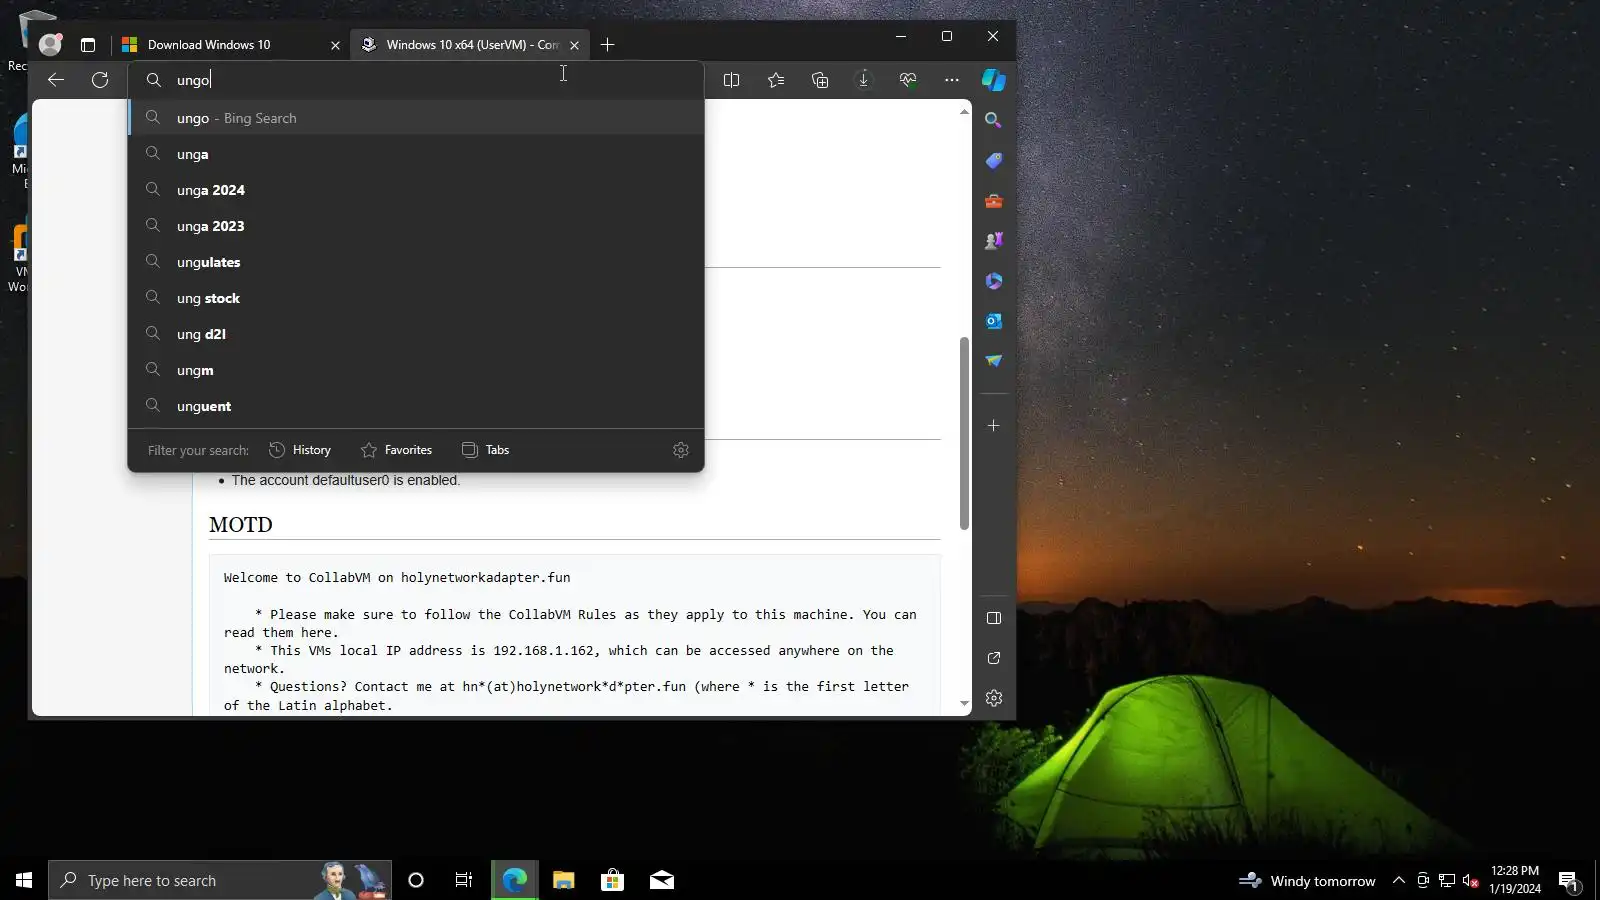Click the scroll-down arrow of the page
The image size is (1600, 900).
[x=964, y=704]
